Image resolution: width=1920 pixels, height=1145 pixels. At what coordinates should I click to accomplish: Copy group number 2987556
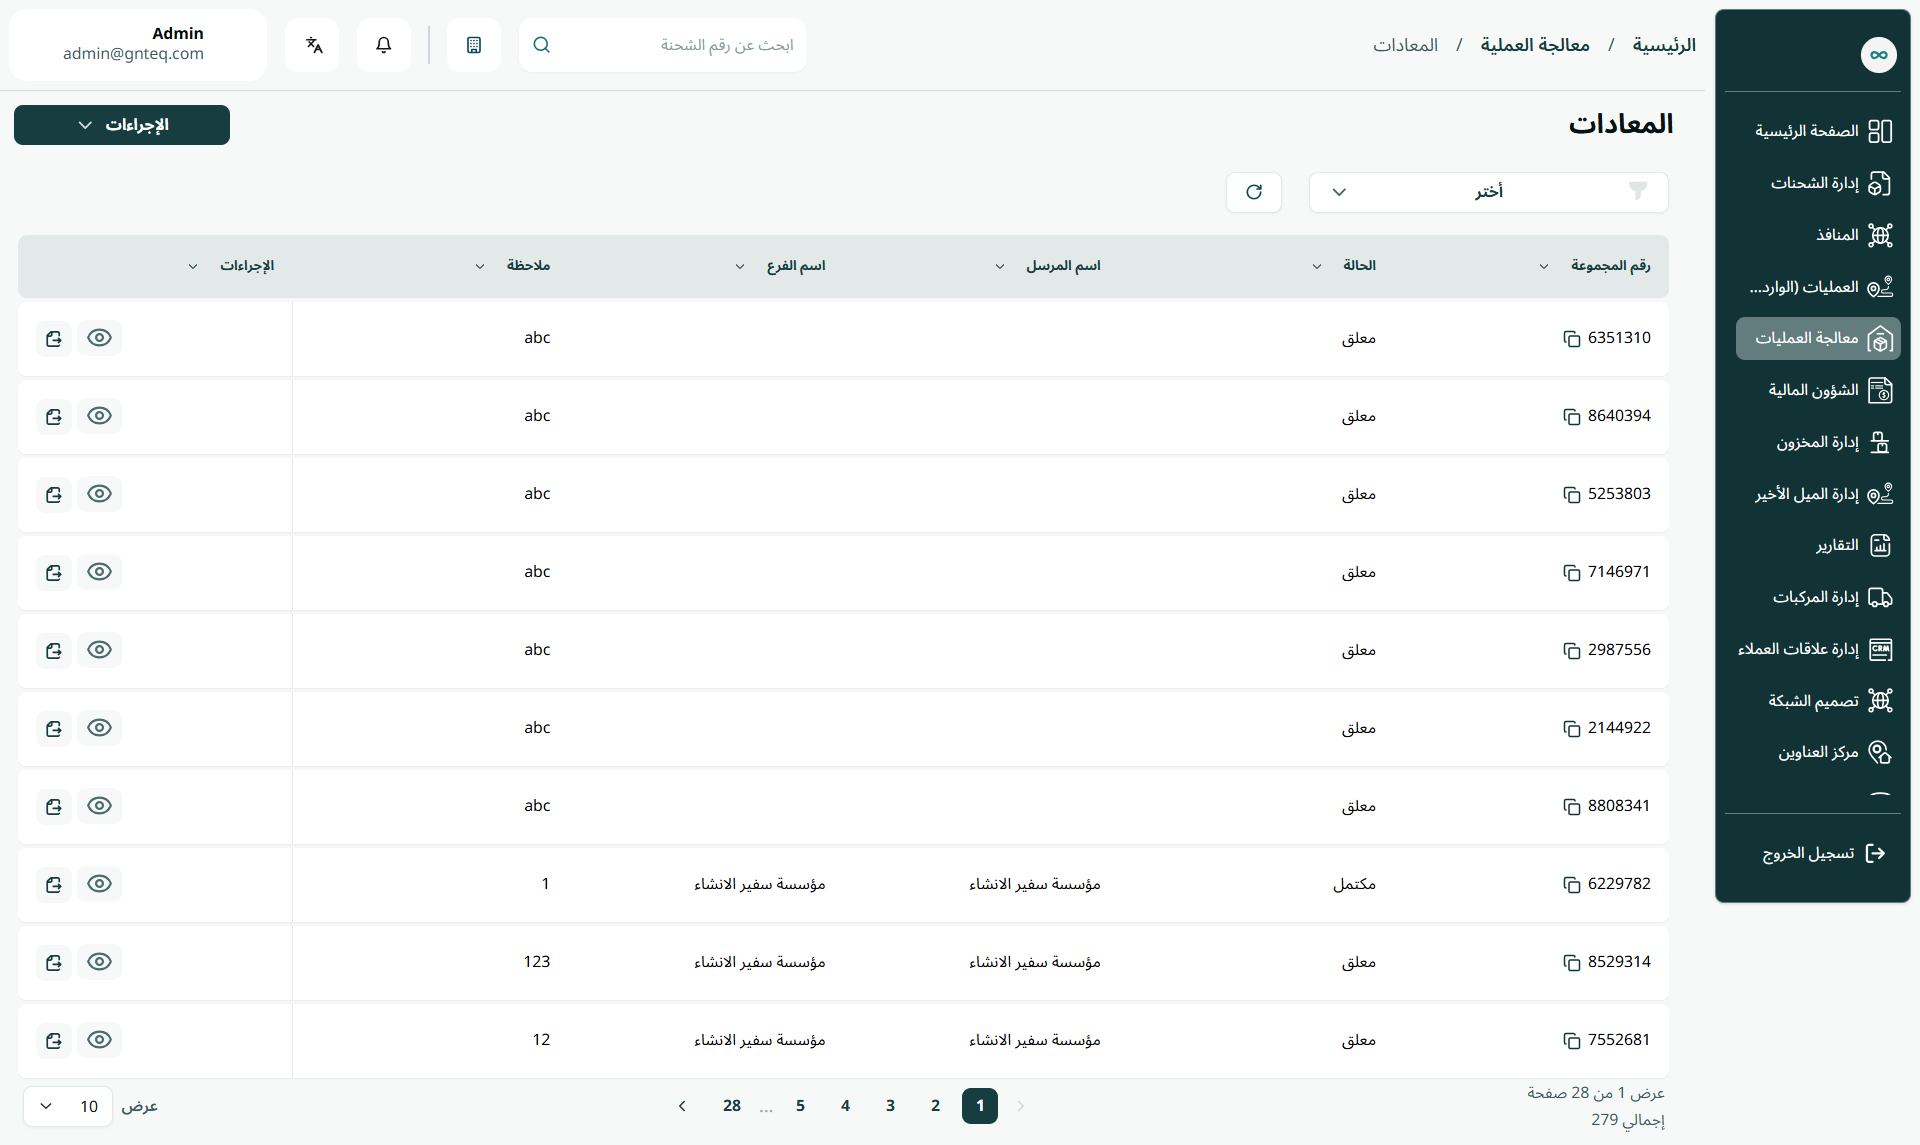[x=1571, y=651]
